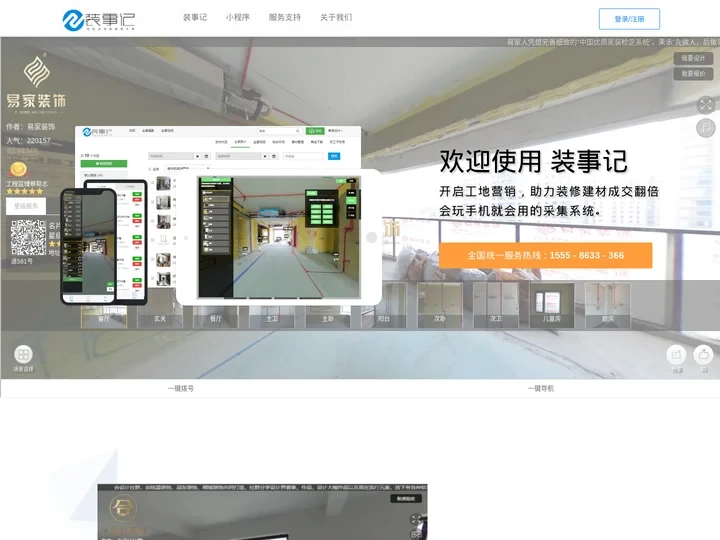Click the 装事记 logo in header

point(98,20)
